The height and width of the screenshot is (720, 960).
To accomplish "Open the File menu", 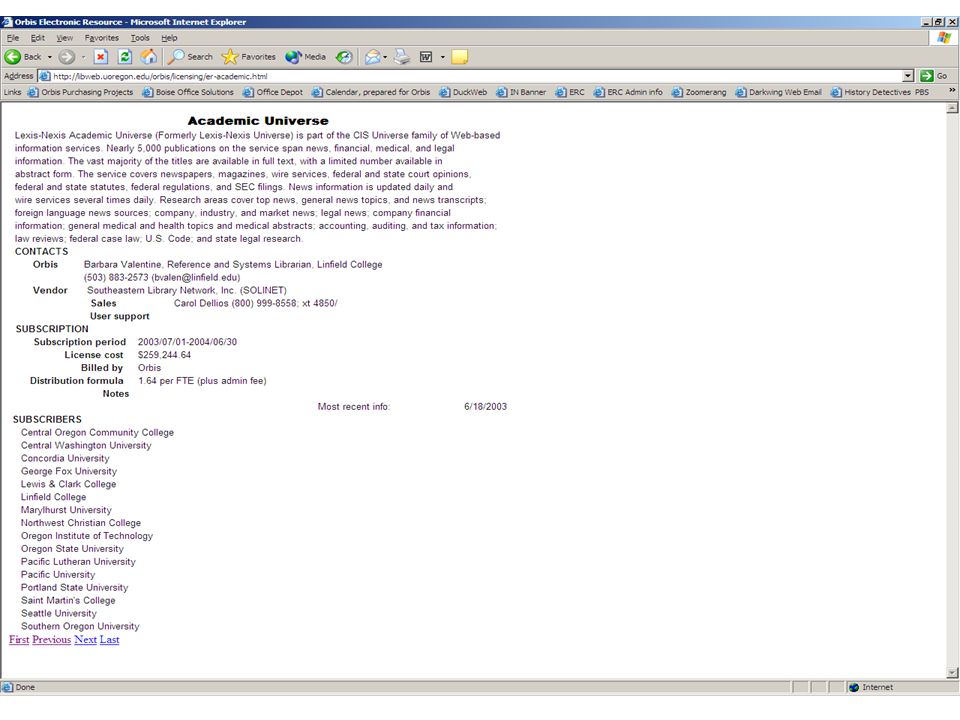I will 13,38.
